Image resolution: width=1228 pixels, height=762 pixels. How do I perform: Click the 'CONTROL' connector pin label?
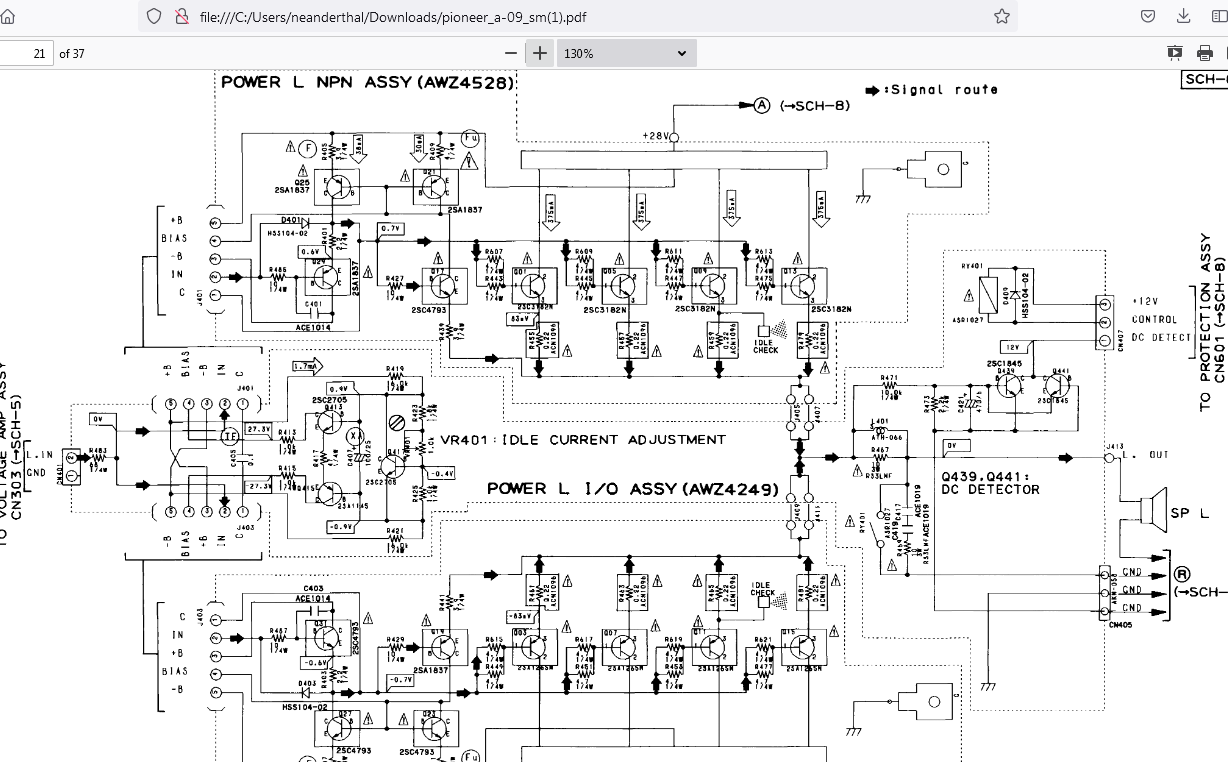pos(1154,320)
